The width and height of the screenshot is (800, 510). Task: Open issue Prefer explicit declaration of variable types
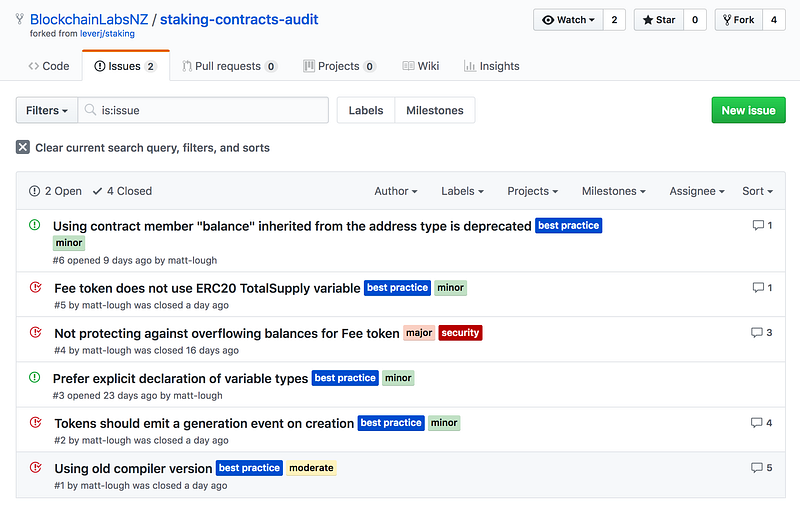pyautogui.click(x=181, y=378)
